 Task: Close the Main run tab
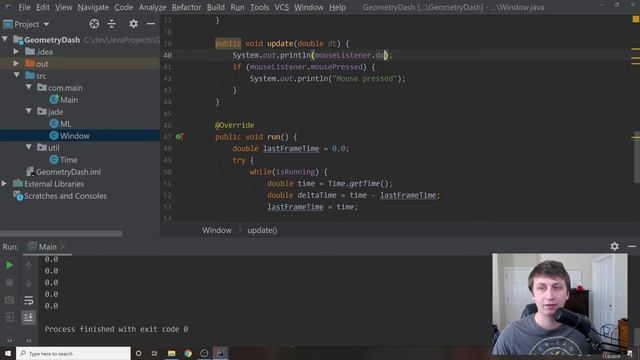(x=63, y=247)
